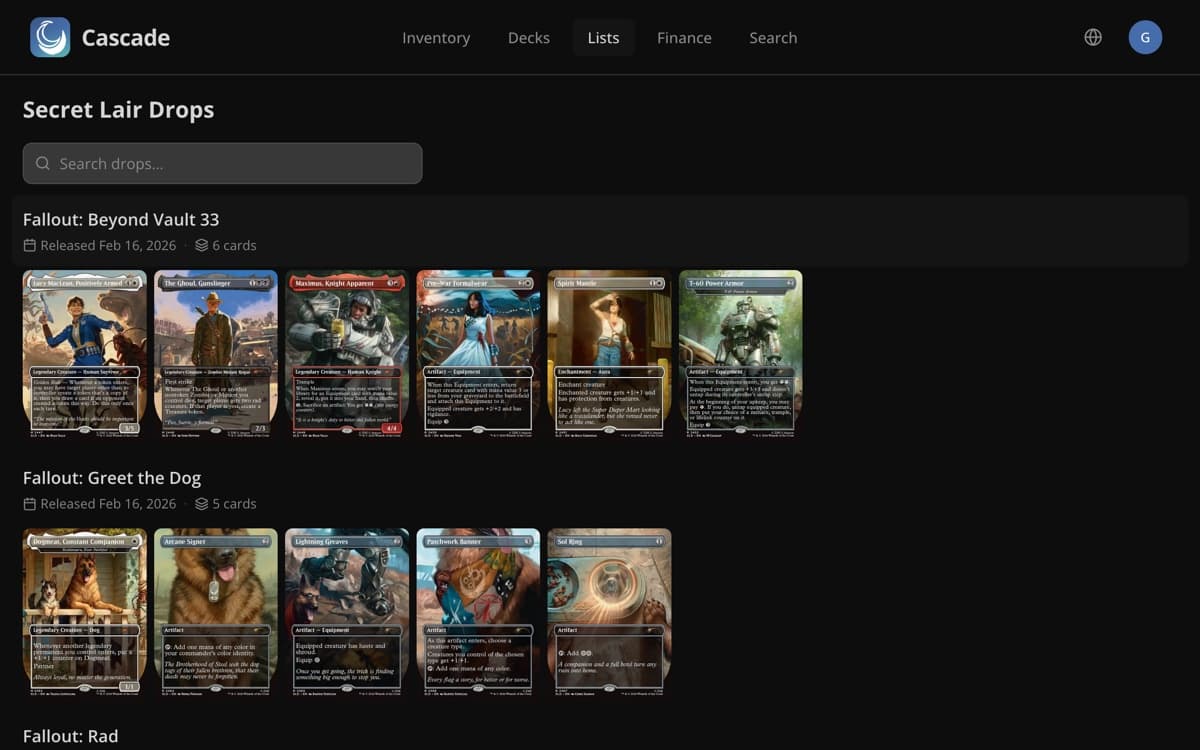Click the Fallout: Rad heading
This screenshot has width=1200, height=750.
[71, 736]
